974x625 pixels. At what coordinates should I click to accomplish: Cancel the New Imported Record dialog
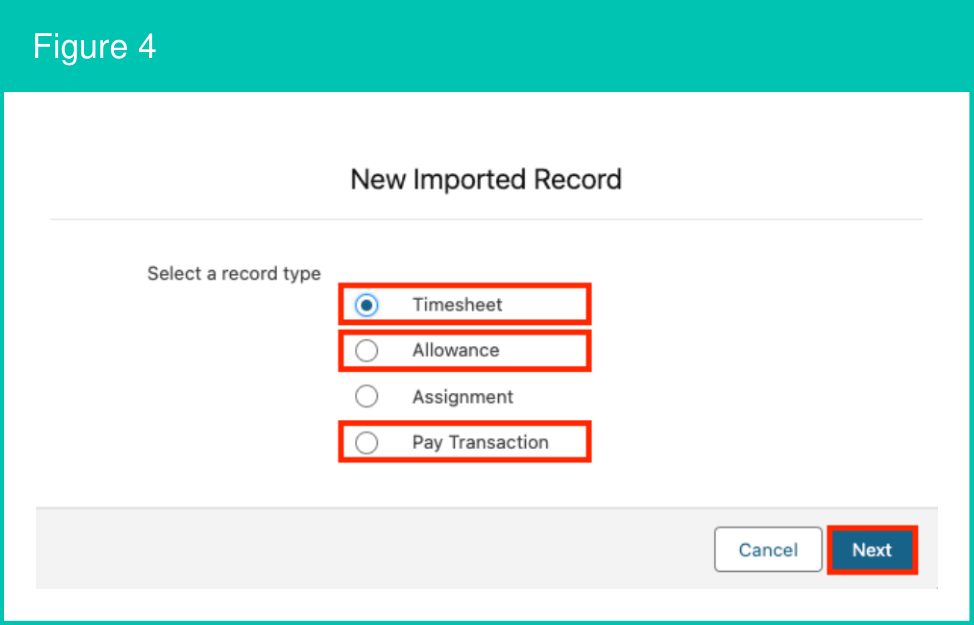coord(768,550)
